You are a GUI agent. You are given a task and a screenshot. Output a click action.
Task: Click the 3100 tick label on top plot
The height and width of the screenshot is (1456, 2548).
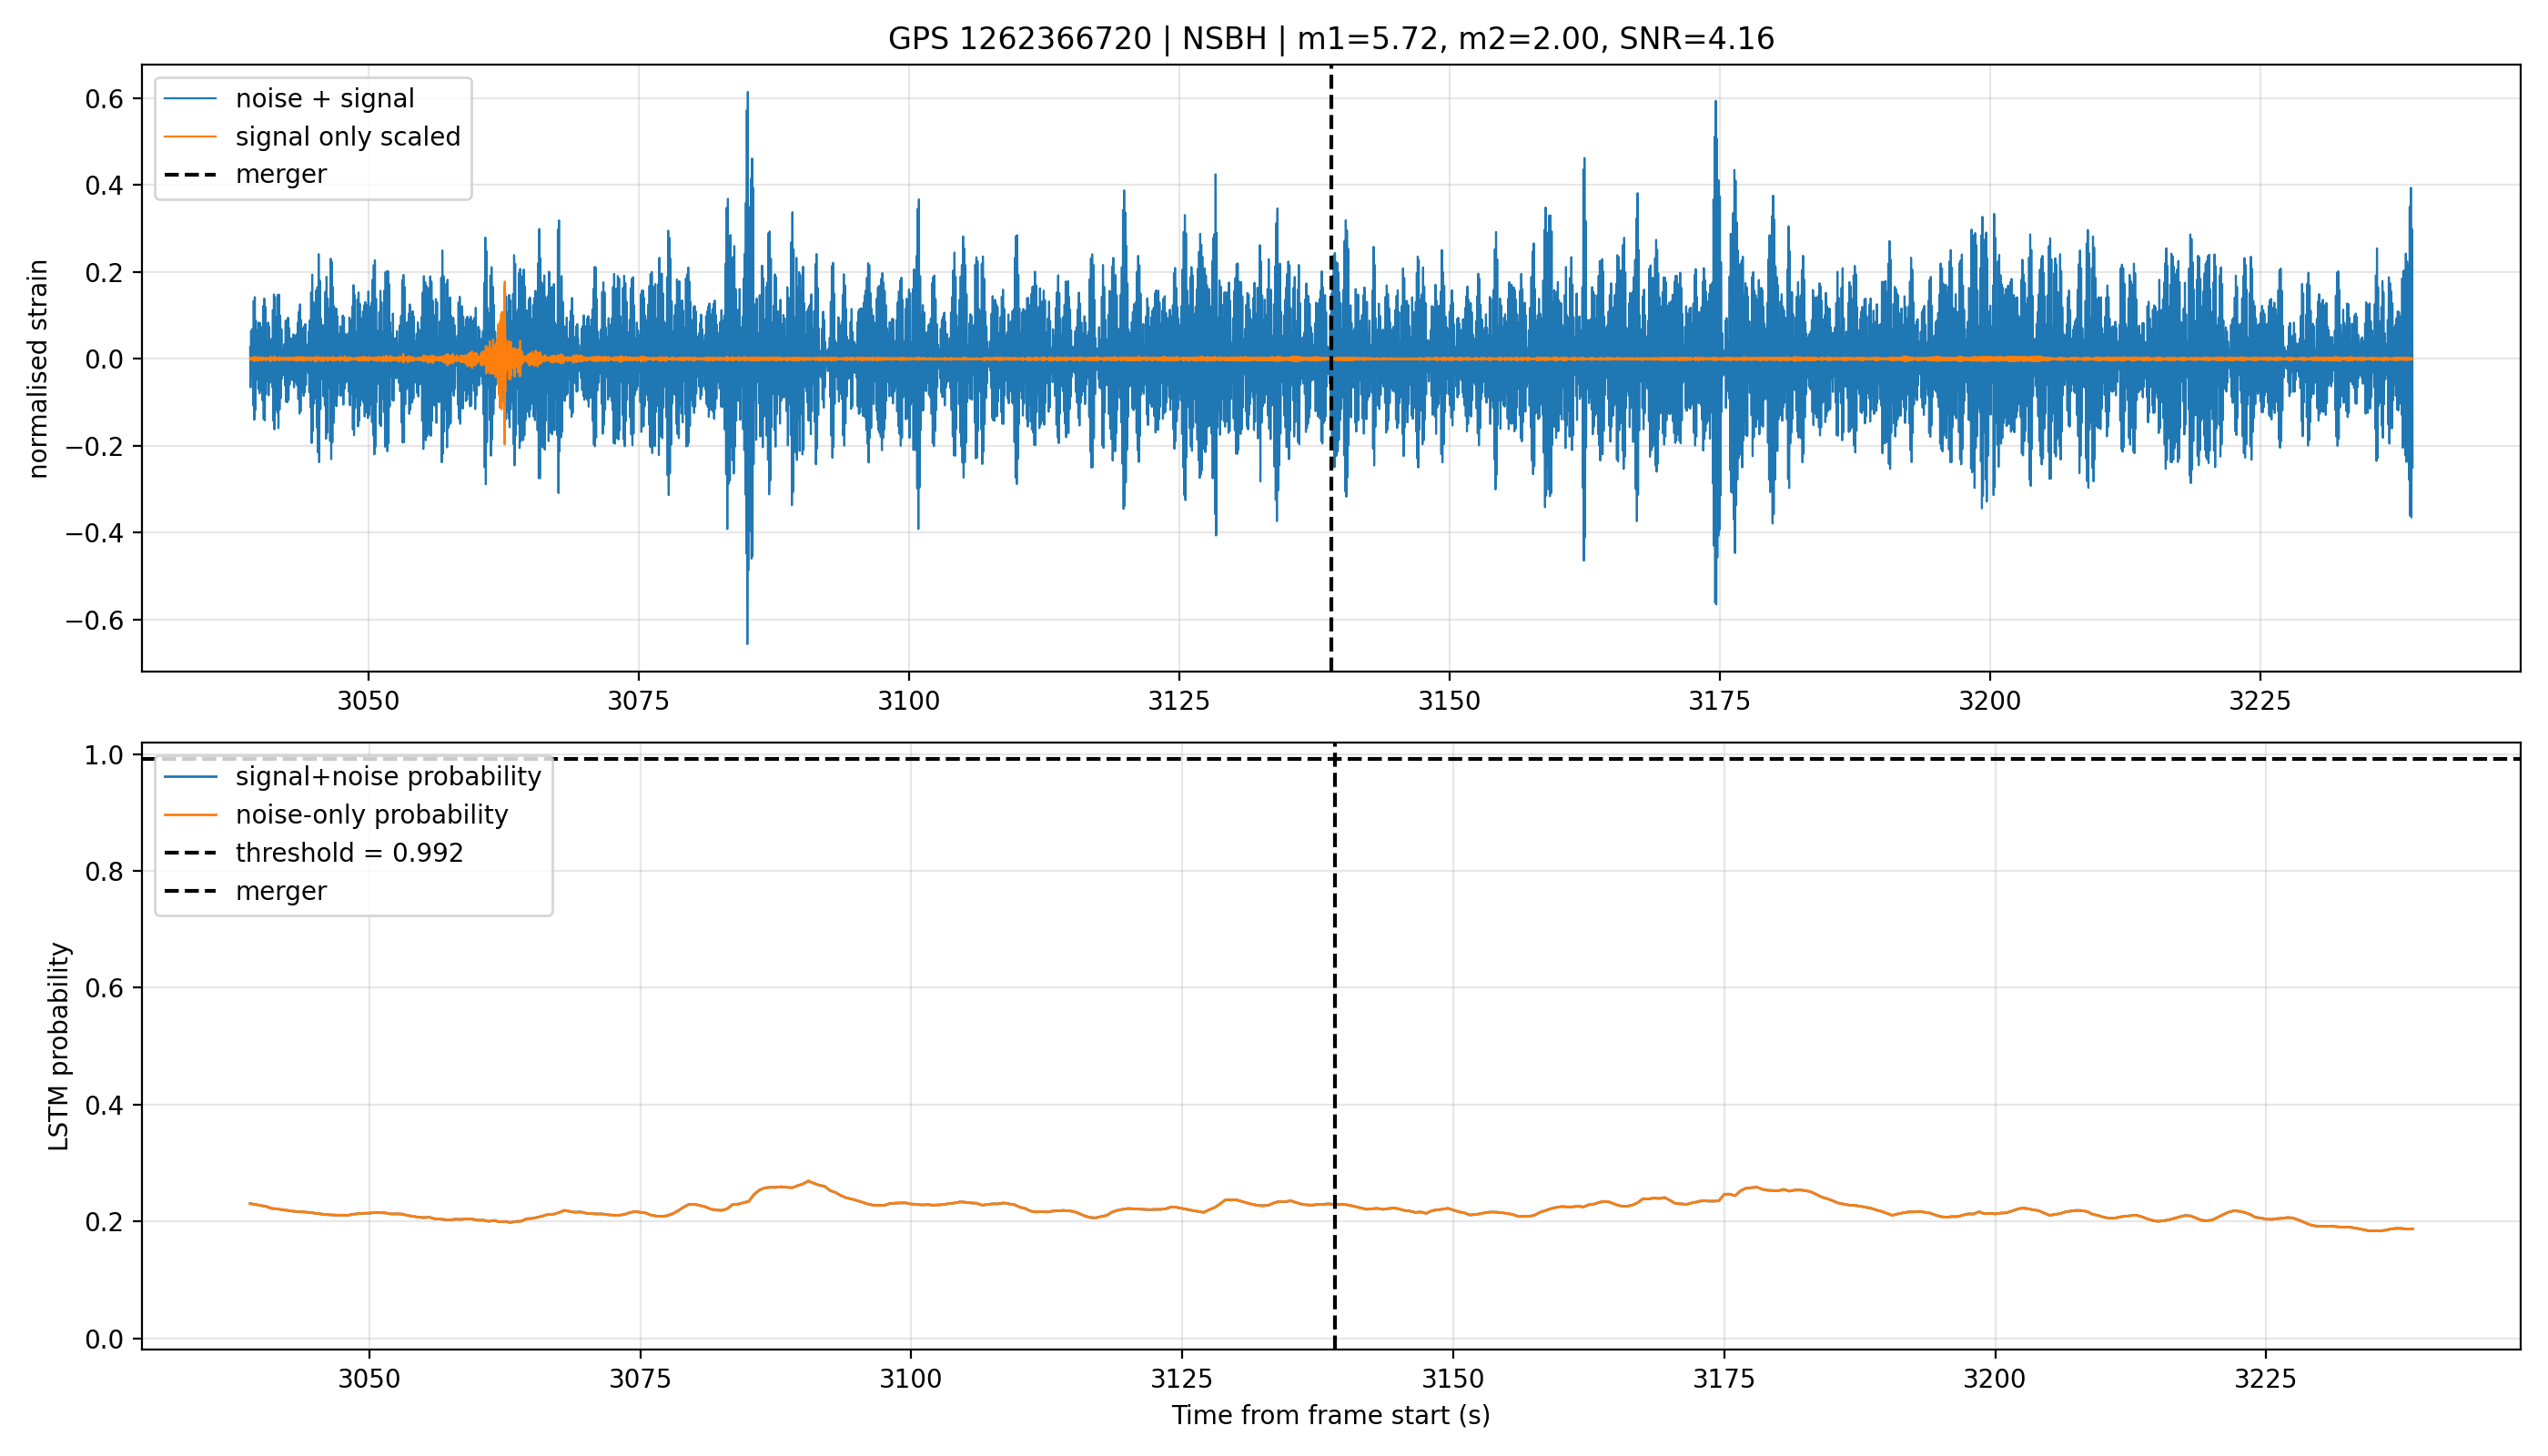tap(909, 701)
